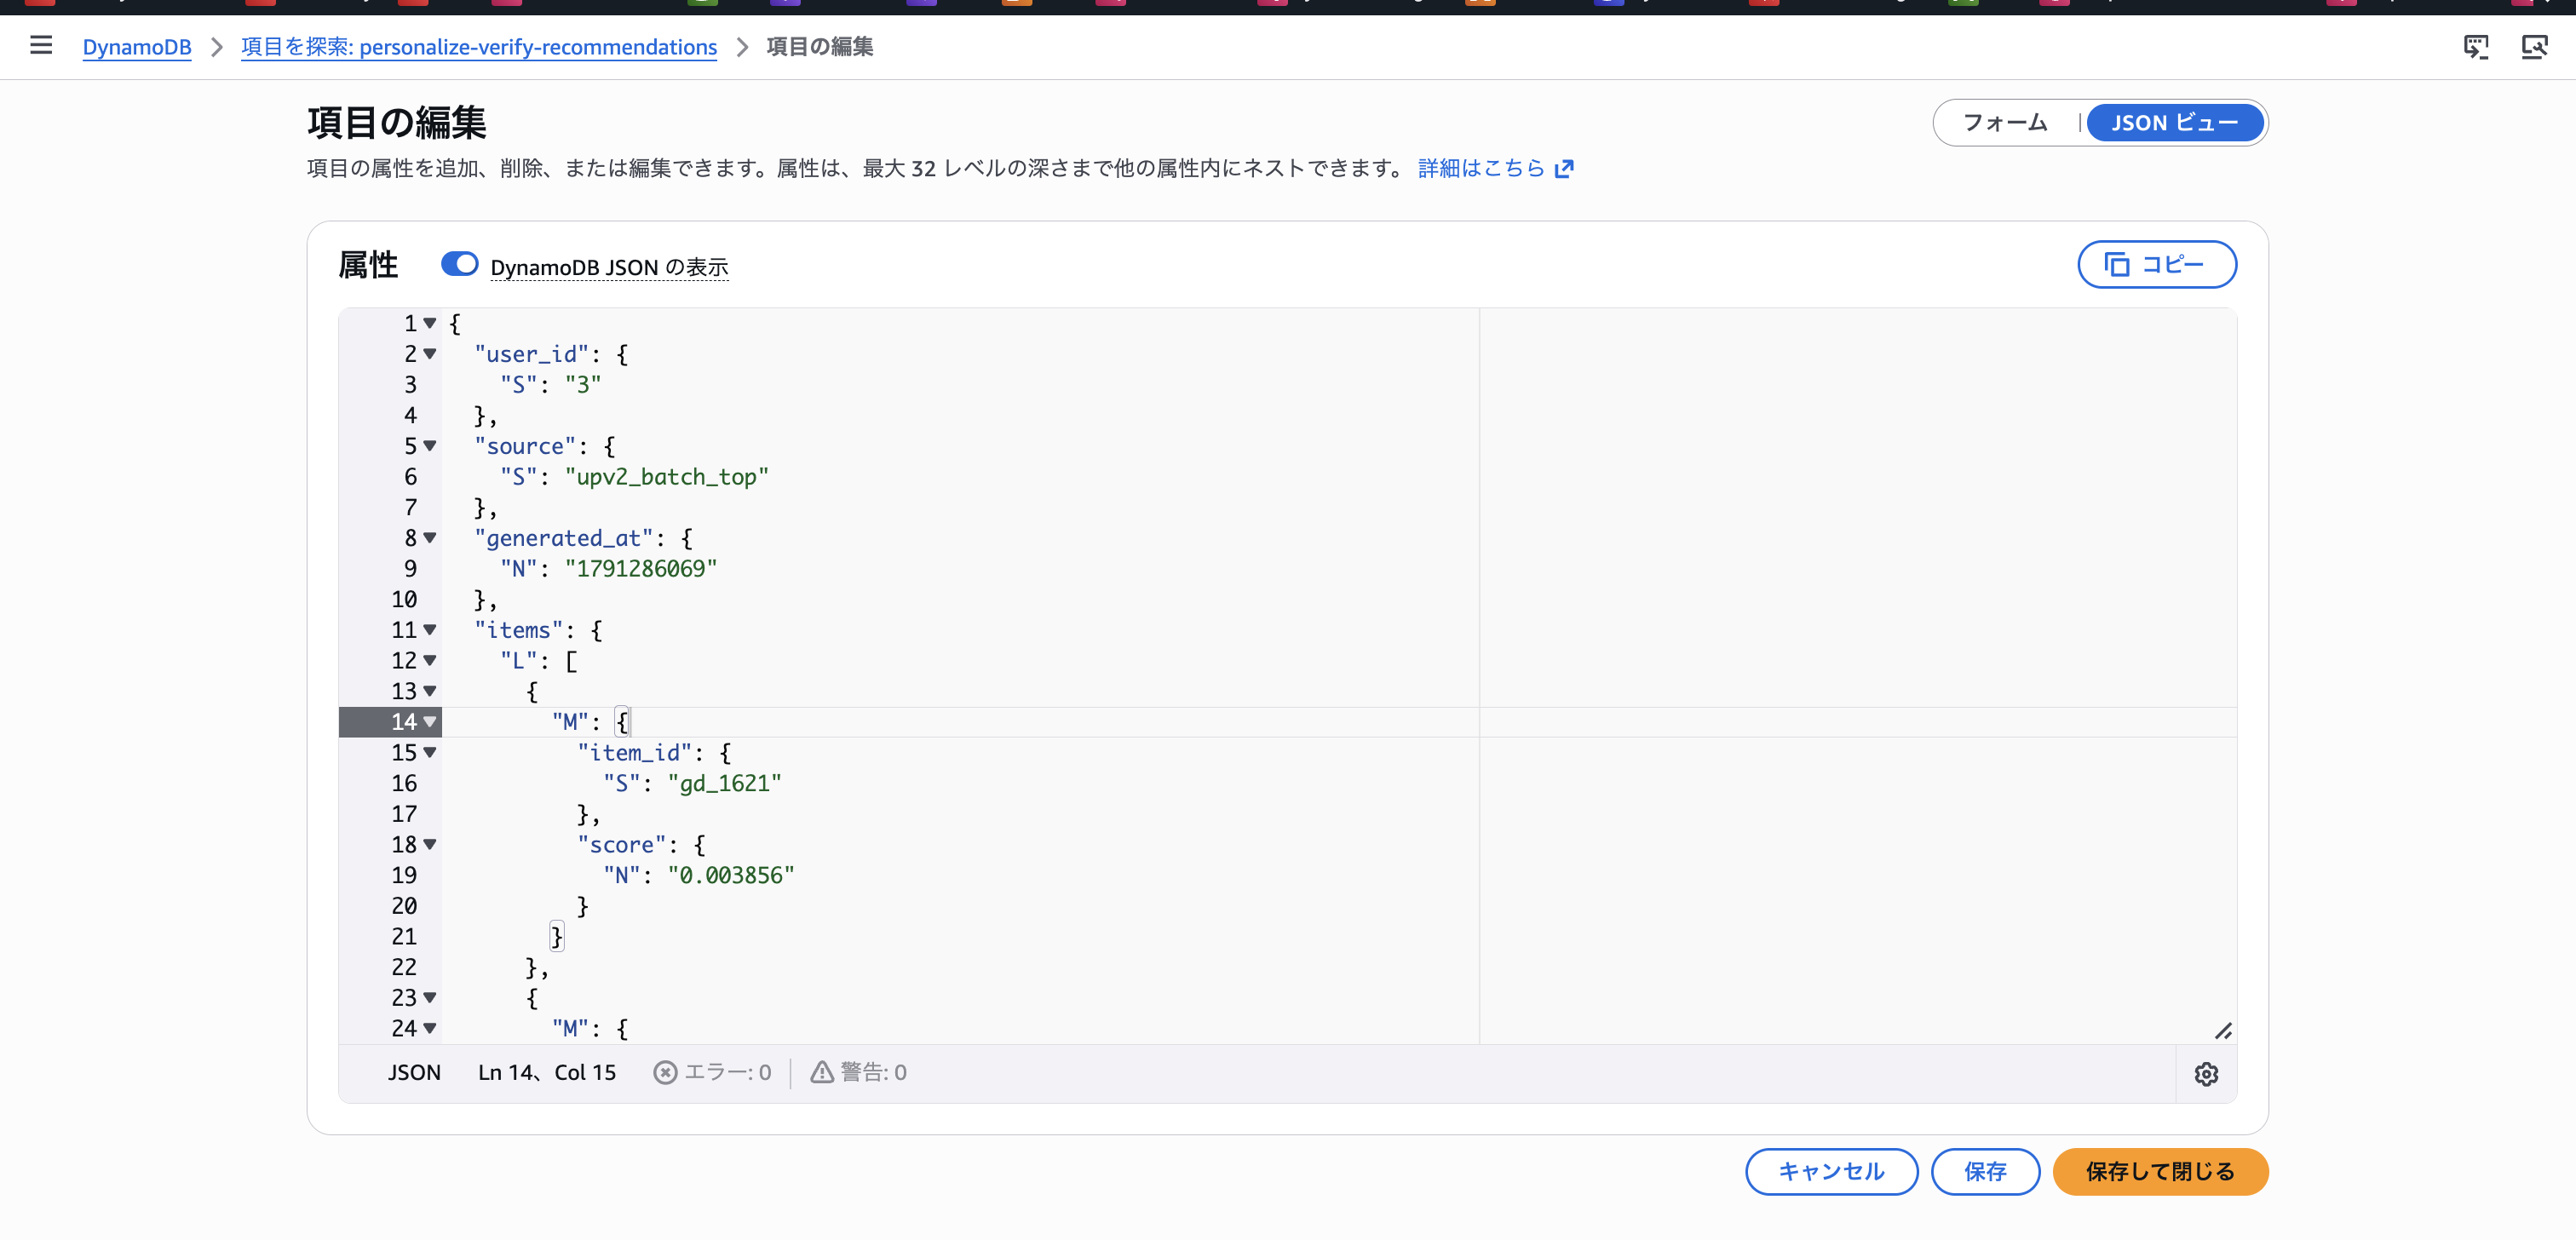Select the JSON ビュー tab
Viewport: 2576px width, 1240px height.
pos(2174,123)
